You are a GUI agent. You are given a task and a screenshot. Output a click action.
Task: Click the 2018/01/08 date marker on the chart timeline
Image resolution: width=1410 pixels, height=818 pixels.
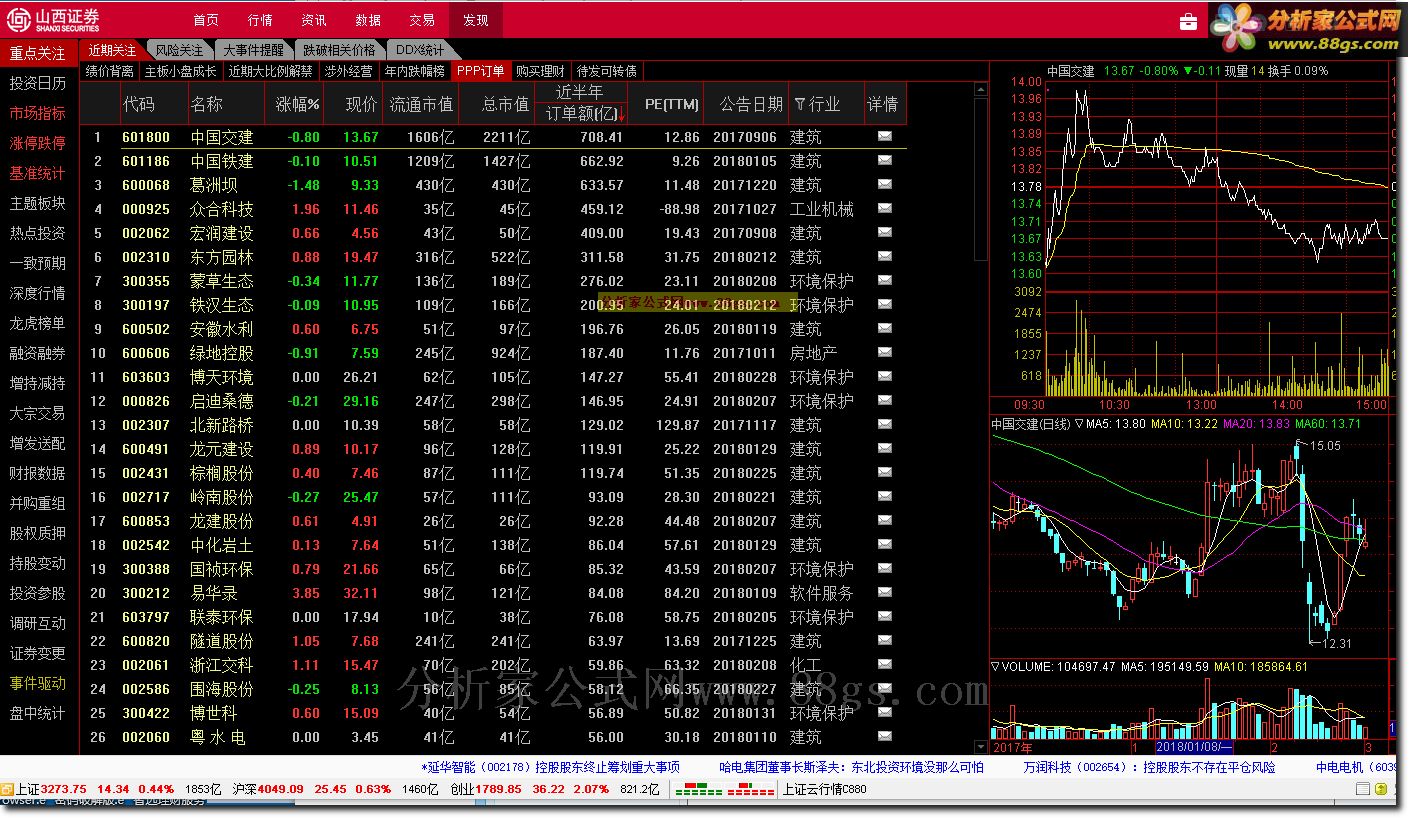click(1193, 747)
